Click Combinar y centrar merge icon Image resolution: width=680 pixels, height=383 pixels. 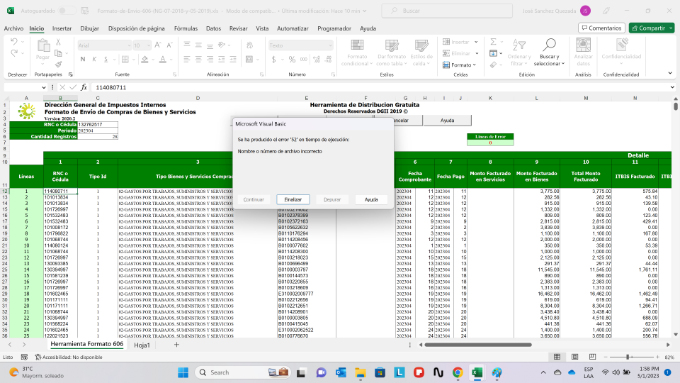(249, 59)
